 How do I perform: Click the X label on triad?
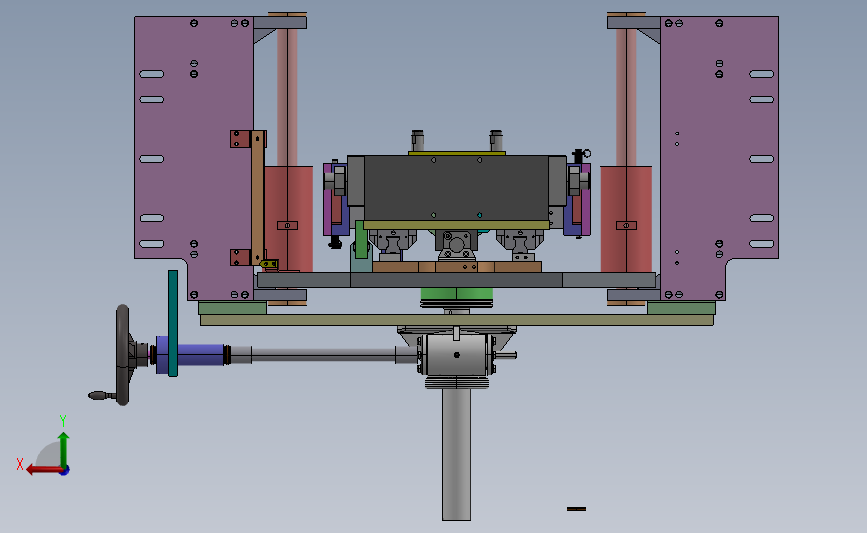pyautogui.click(x=20, y=464)
